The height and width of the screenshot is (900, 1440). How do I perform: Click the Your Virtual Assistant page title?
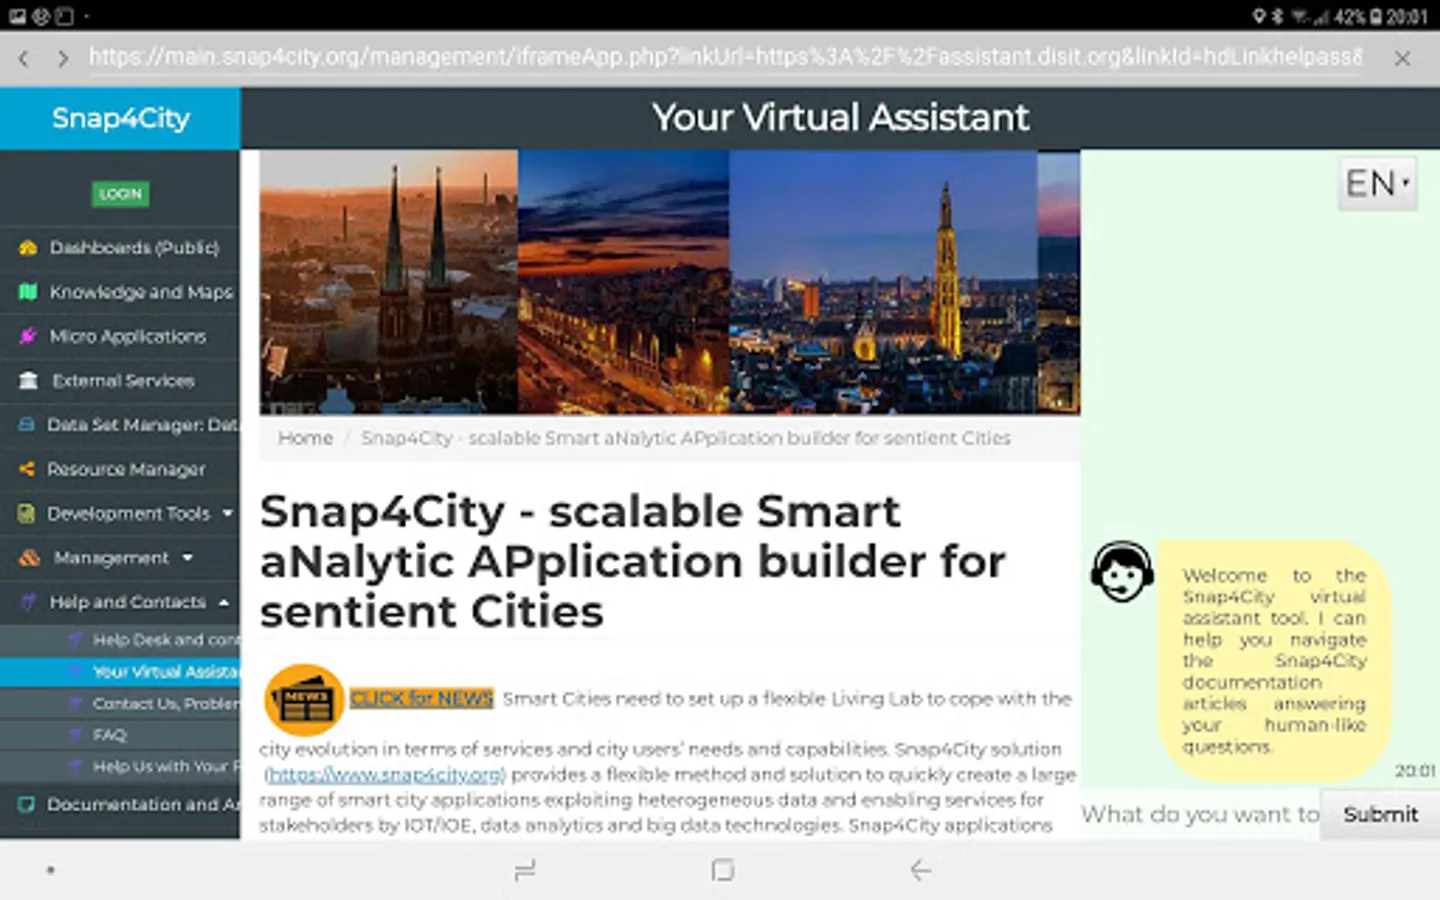tap(840, 118)
